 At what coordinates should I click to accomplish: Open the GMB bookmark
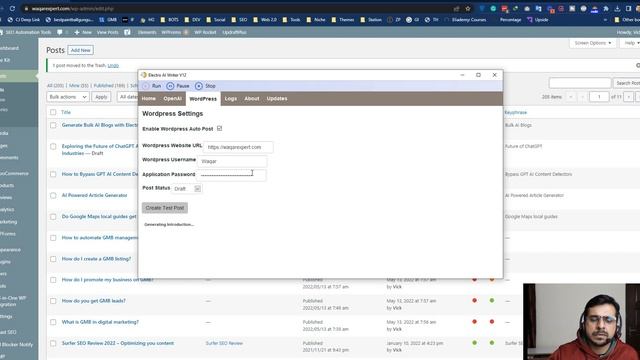click(108, 20)
